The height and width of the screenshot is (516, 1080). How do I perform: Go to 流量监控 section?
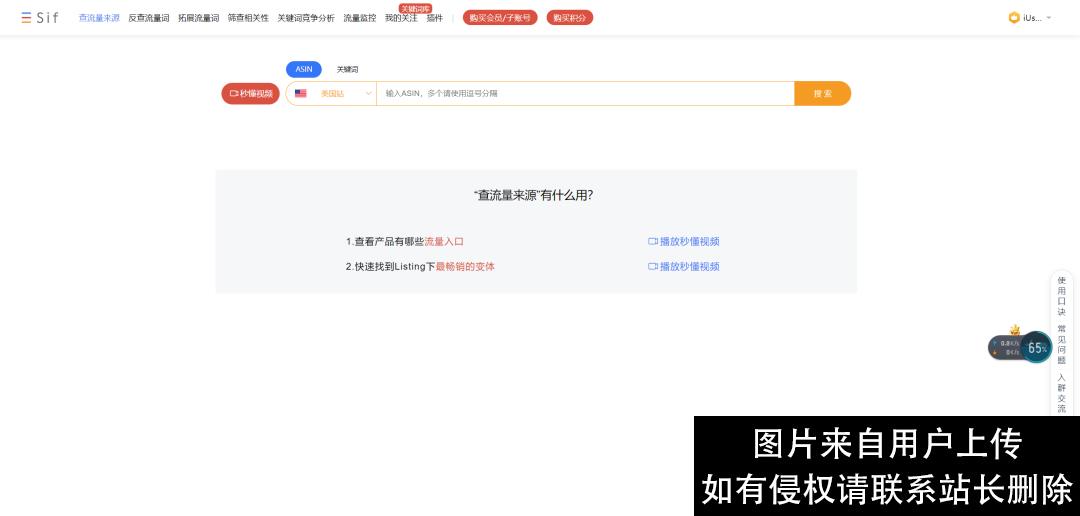360,18
